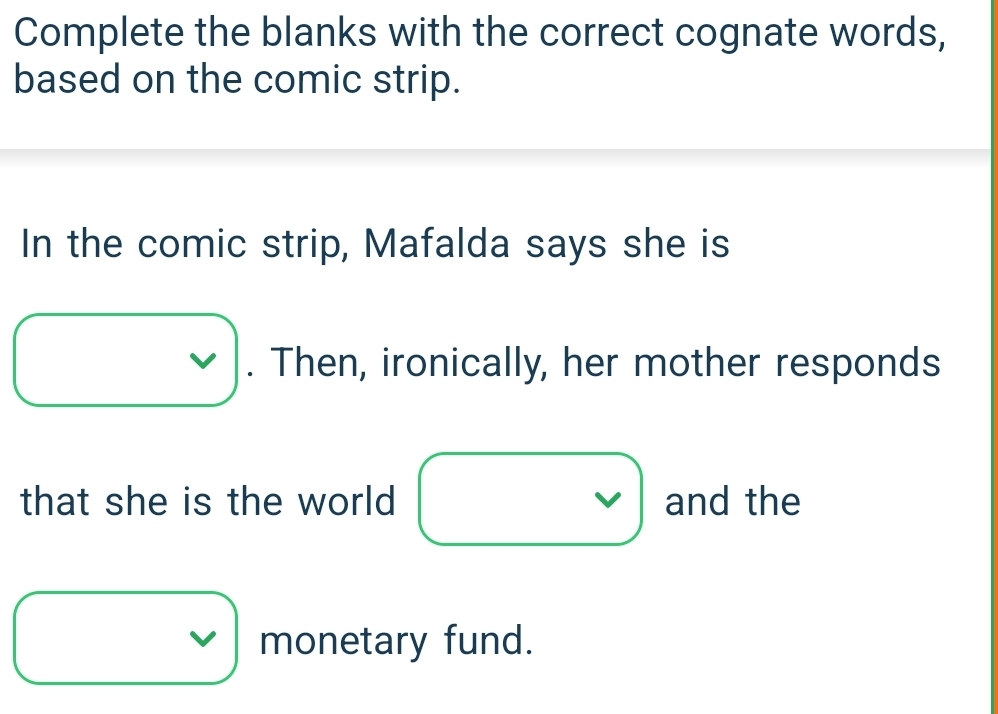Click the text "monetary fund."
This screenshot has height=714, width=998.
(394, 639)
